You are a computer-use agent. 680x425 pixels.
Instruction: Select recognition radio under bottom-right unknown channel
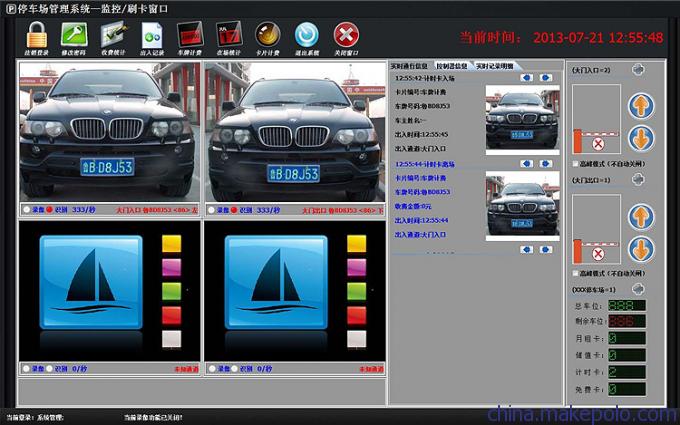point(234,369)
